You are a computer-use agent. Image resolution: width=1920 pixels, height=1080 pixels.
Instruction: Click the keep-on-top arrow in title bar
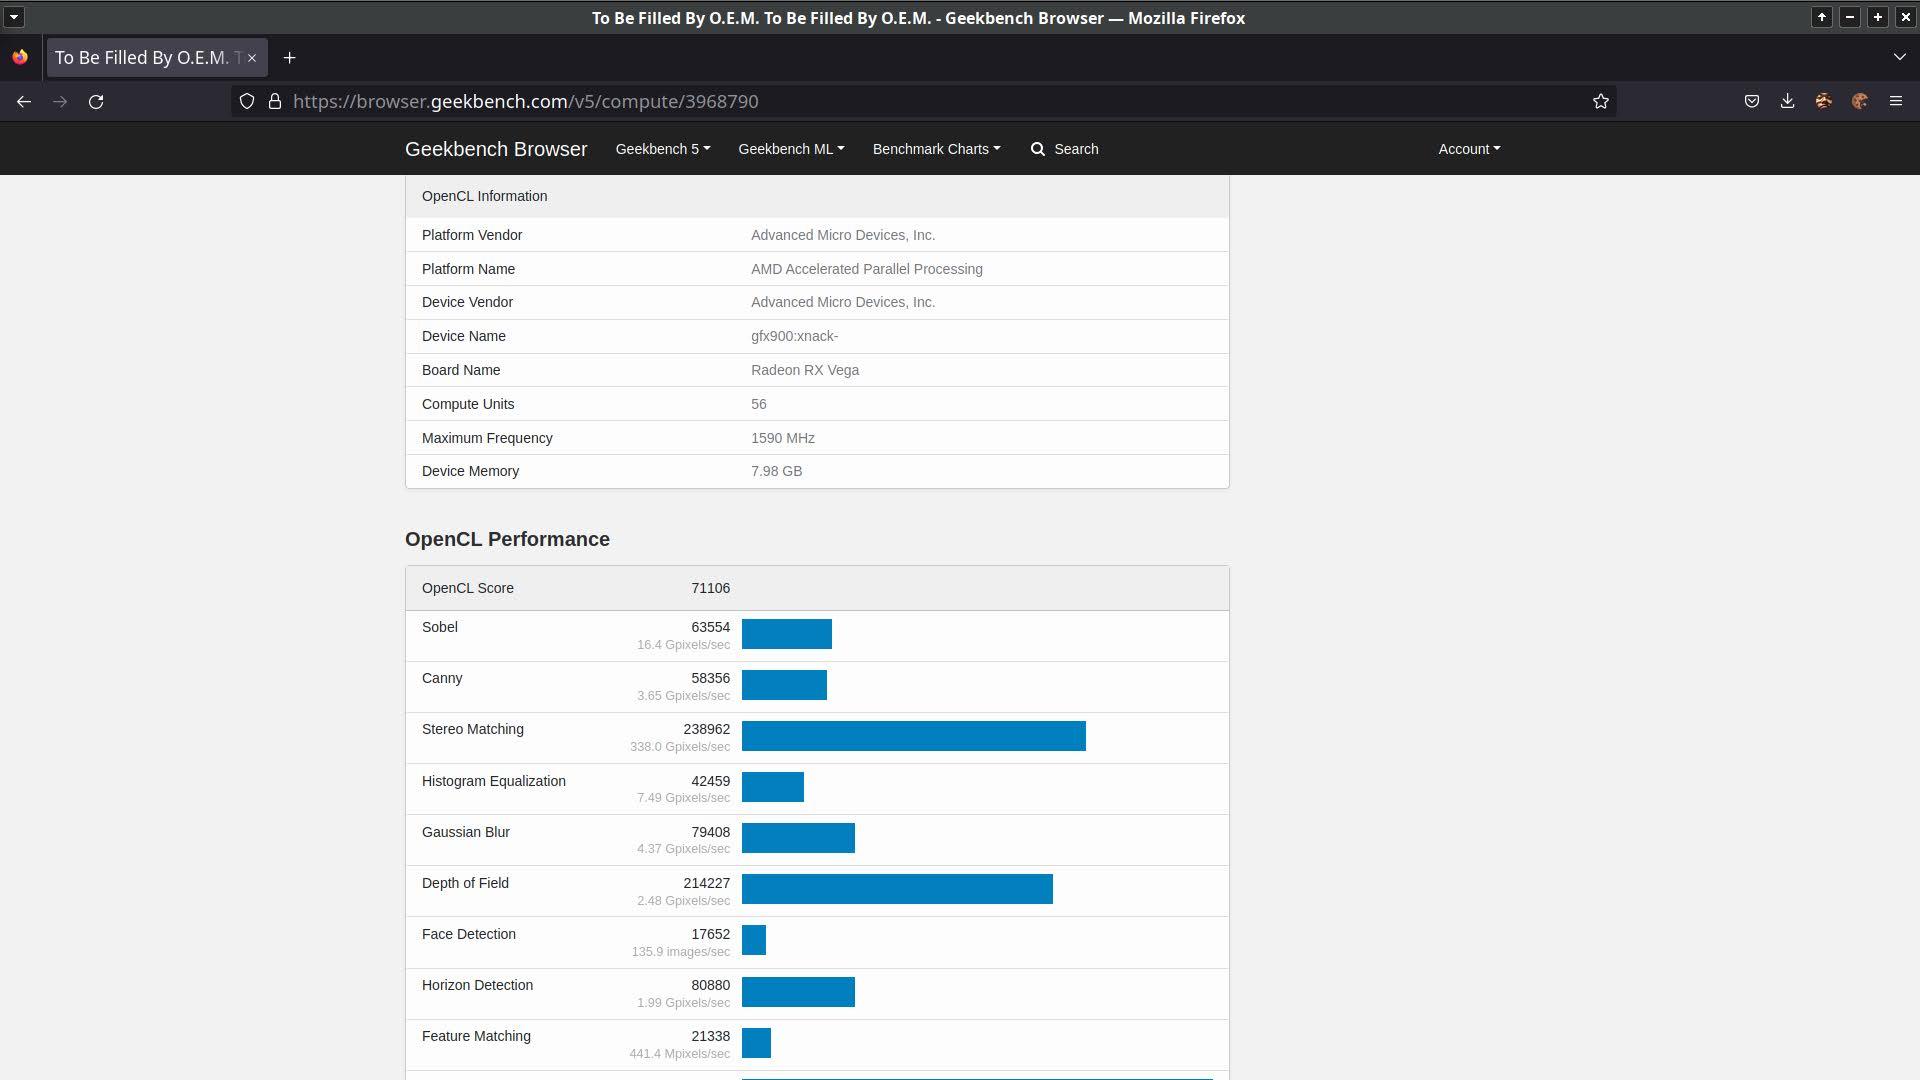(1822, 17)
